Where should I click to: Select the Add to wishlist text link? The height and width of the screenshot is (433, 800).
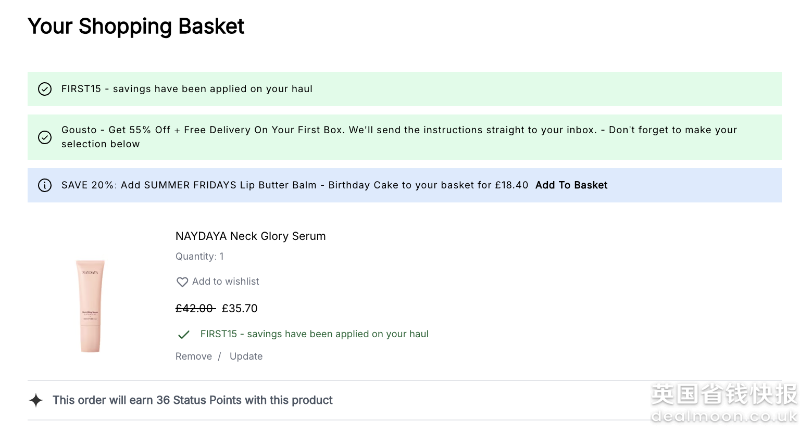[225, 282]
